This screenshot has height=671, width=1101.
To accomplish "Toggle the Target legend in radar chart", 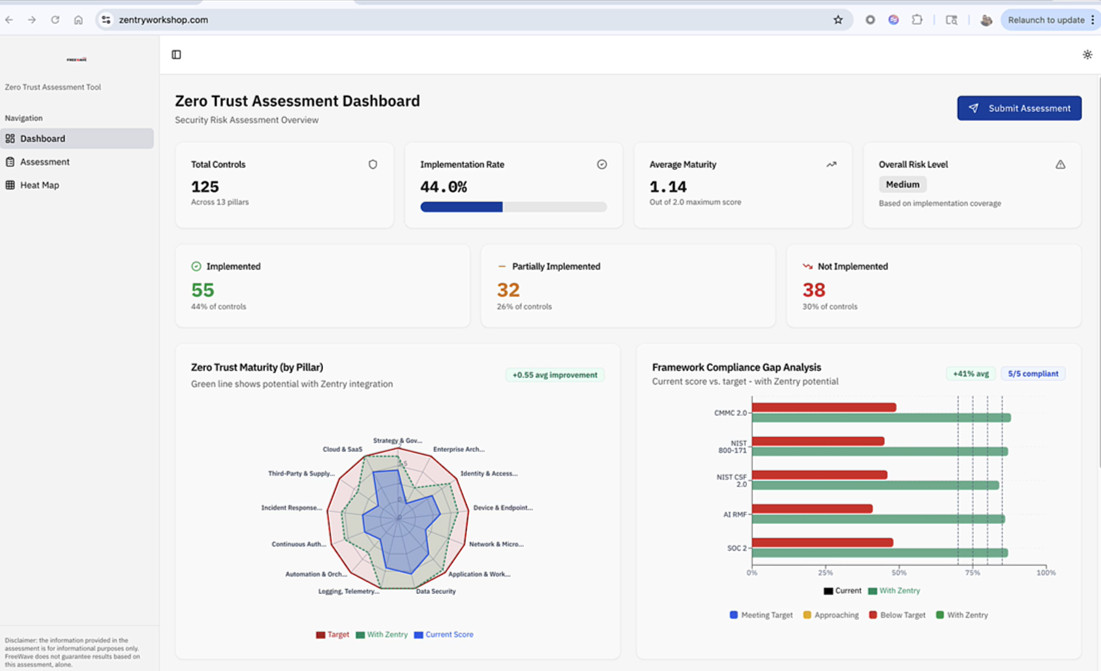I will click(333, 634).
